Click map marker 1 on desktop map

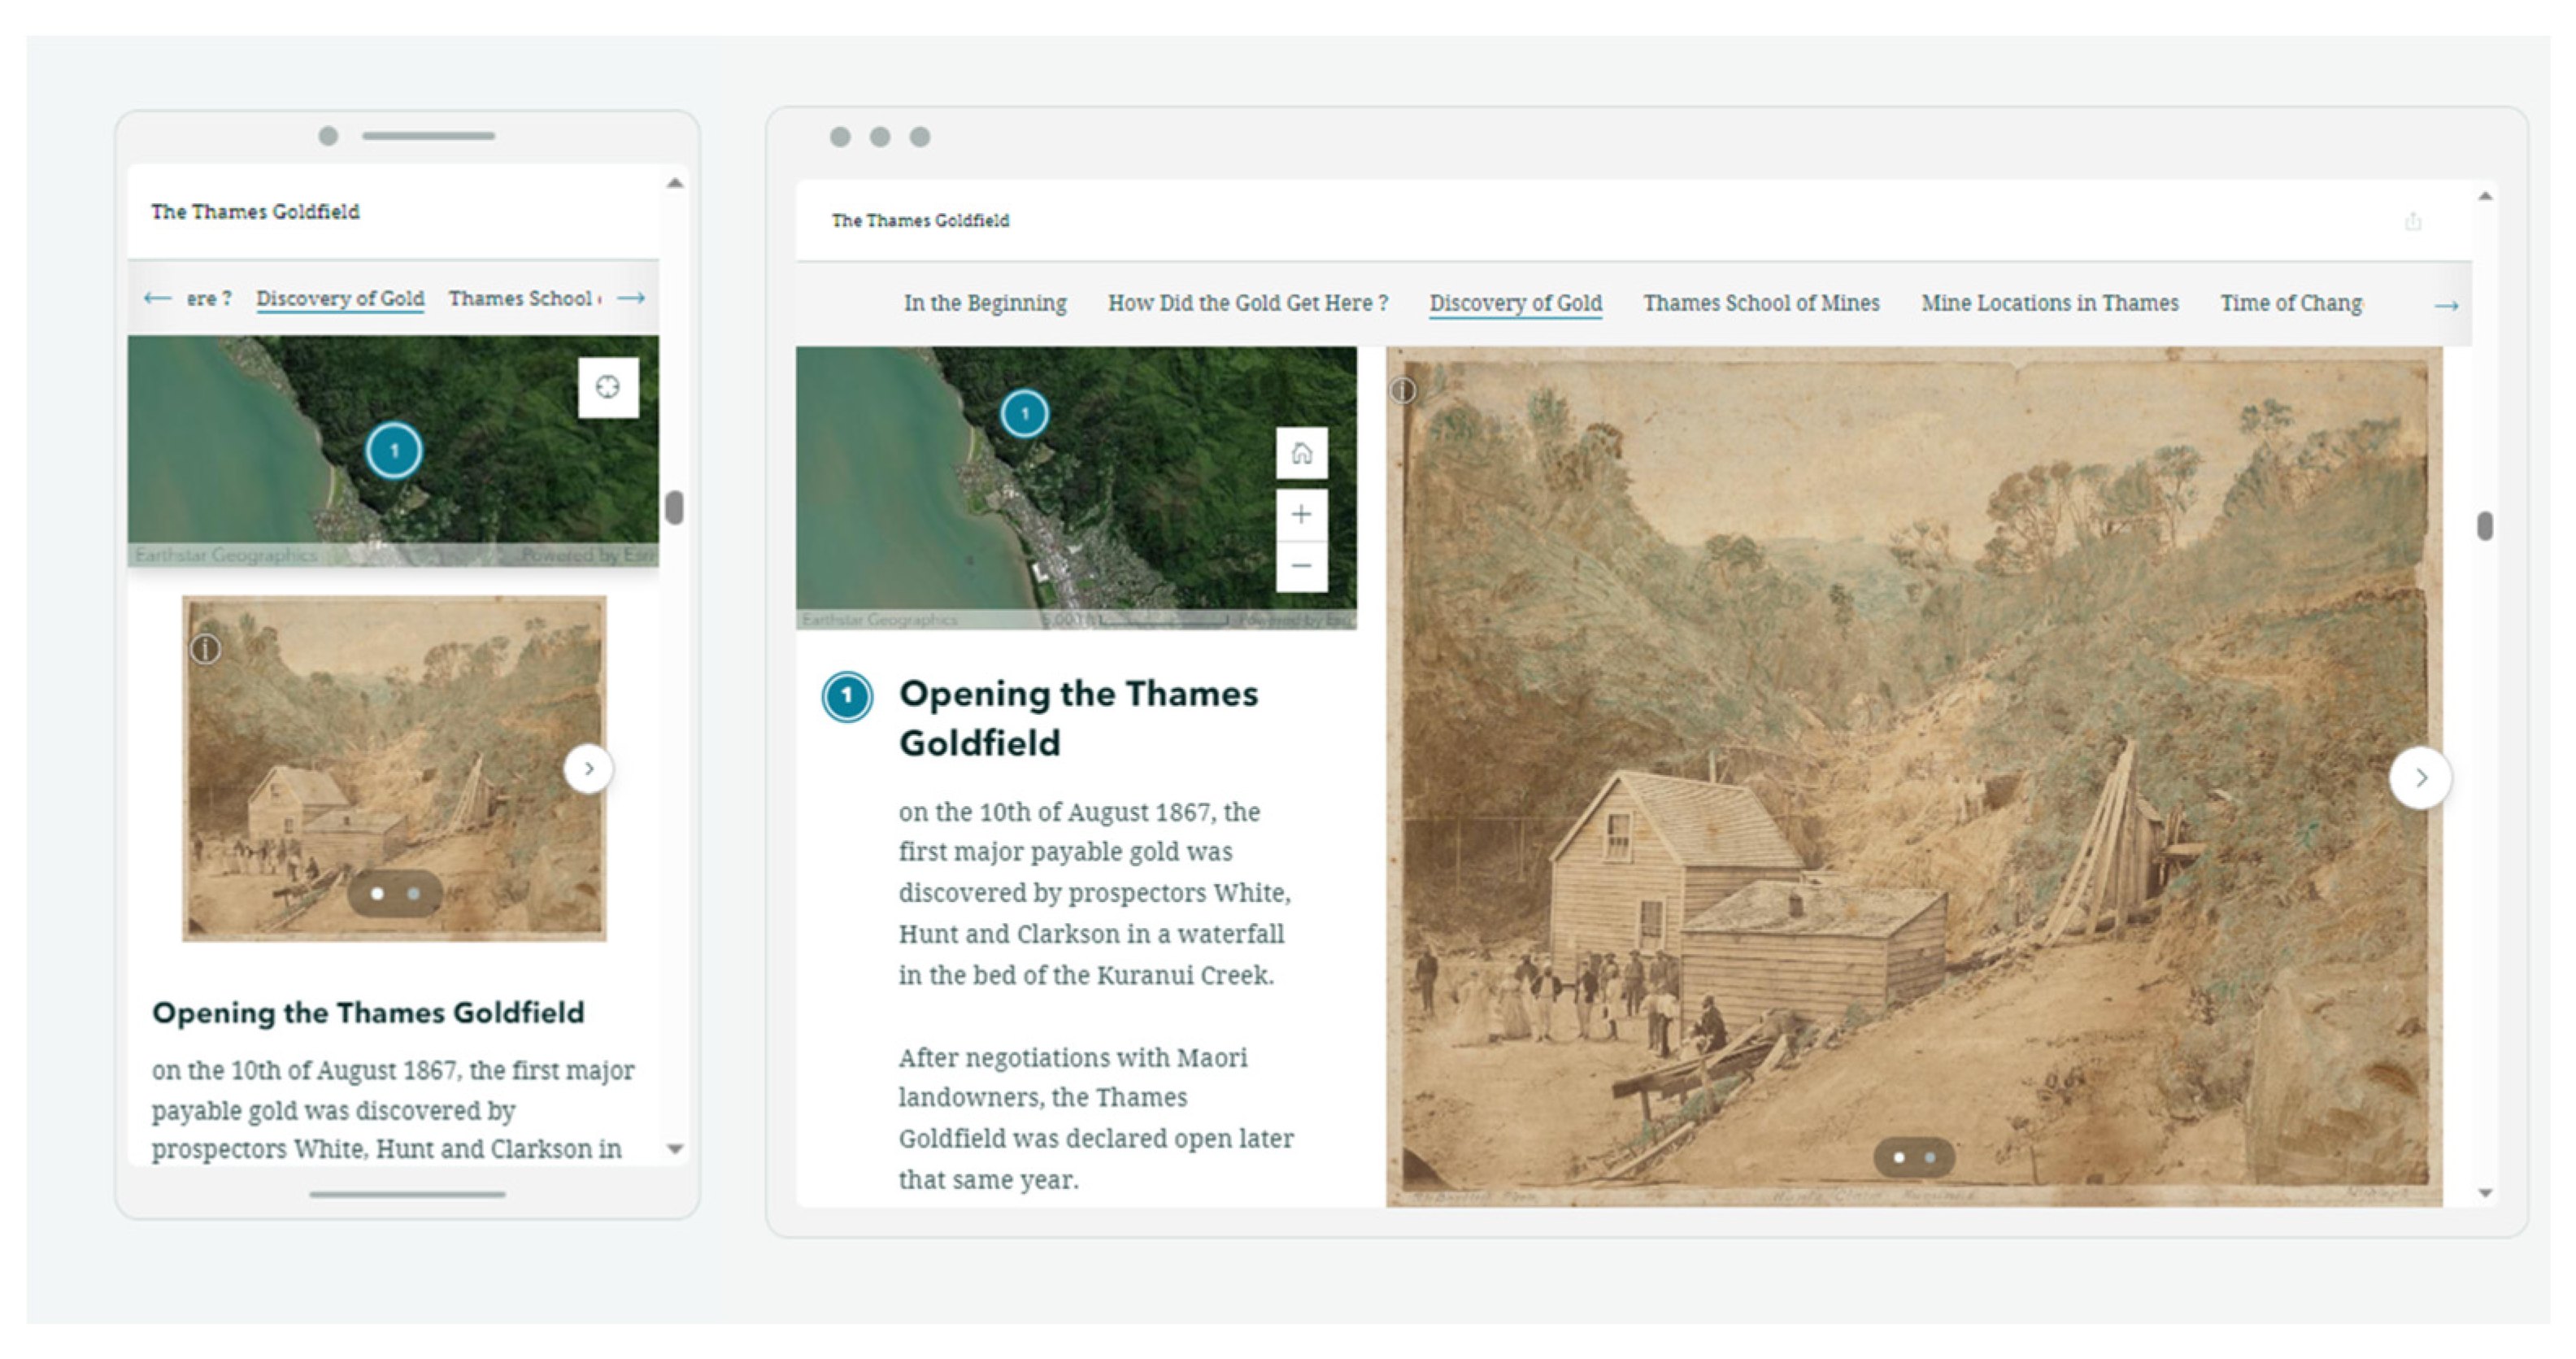point(1024,413)
